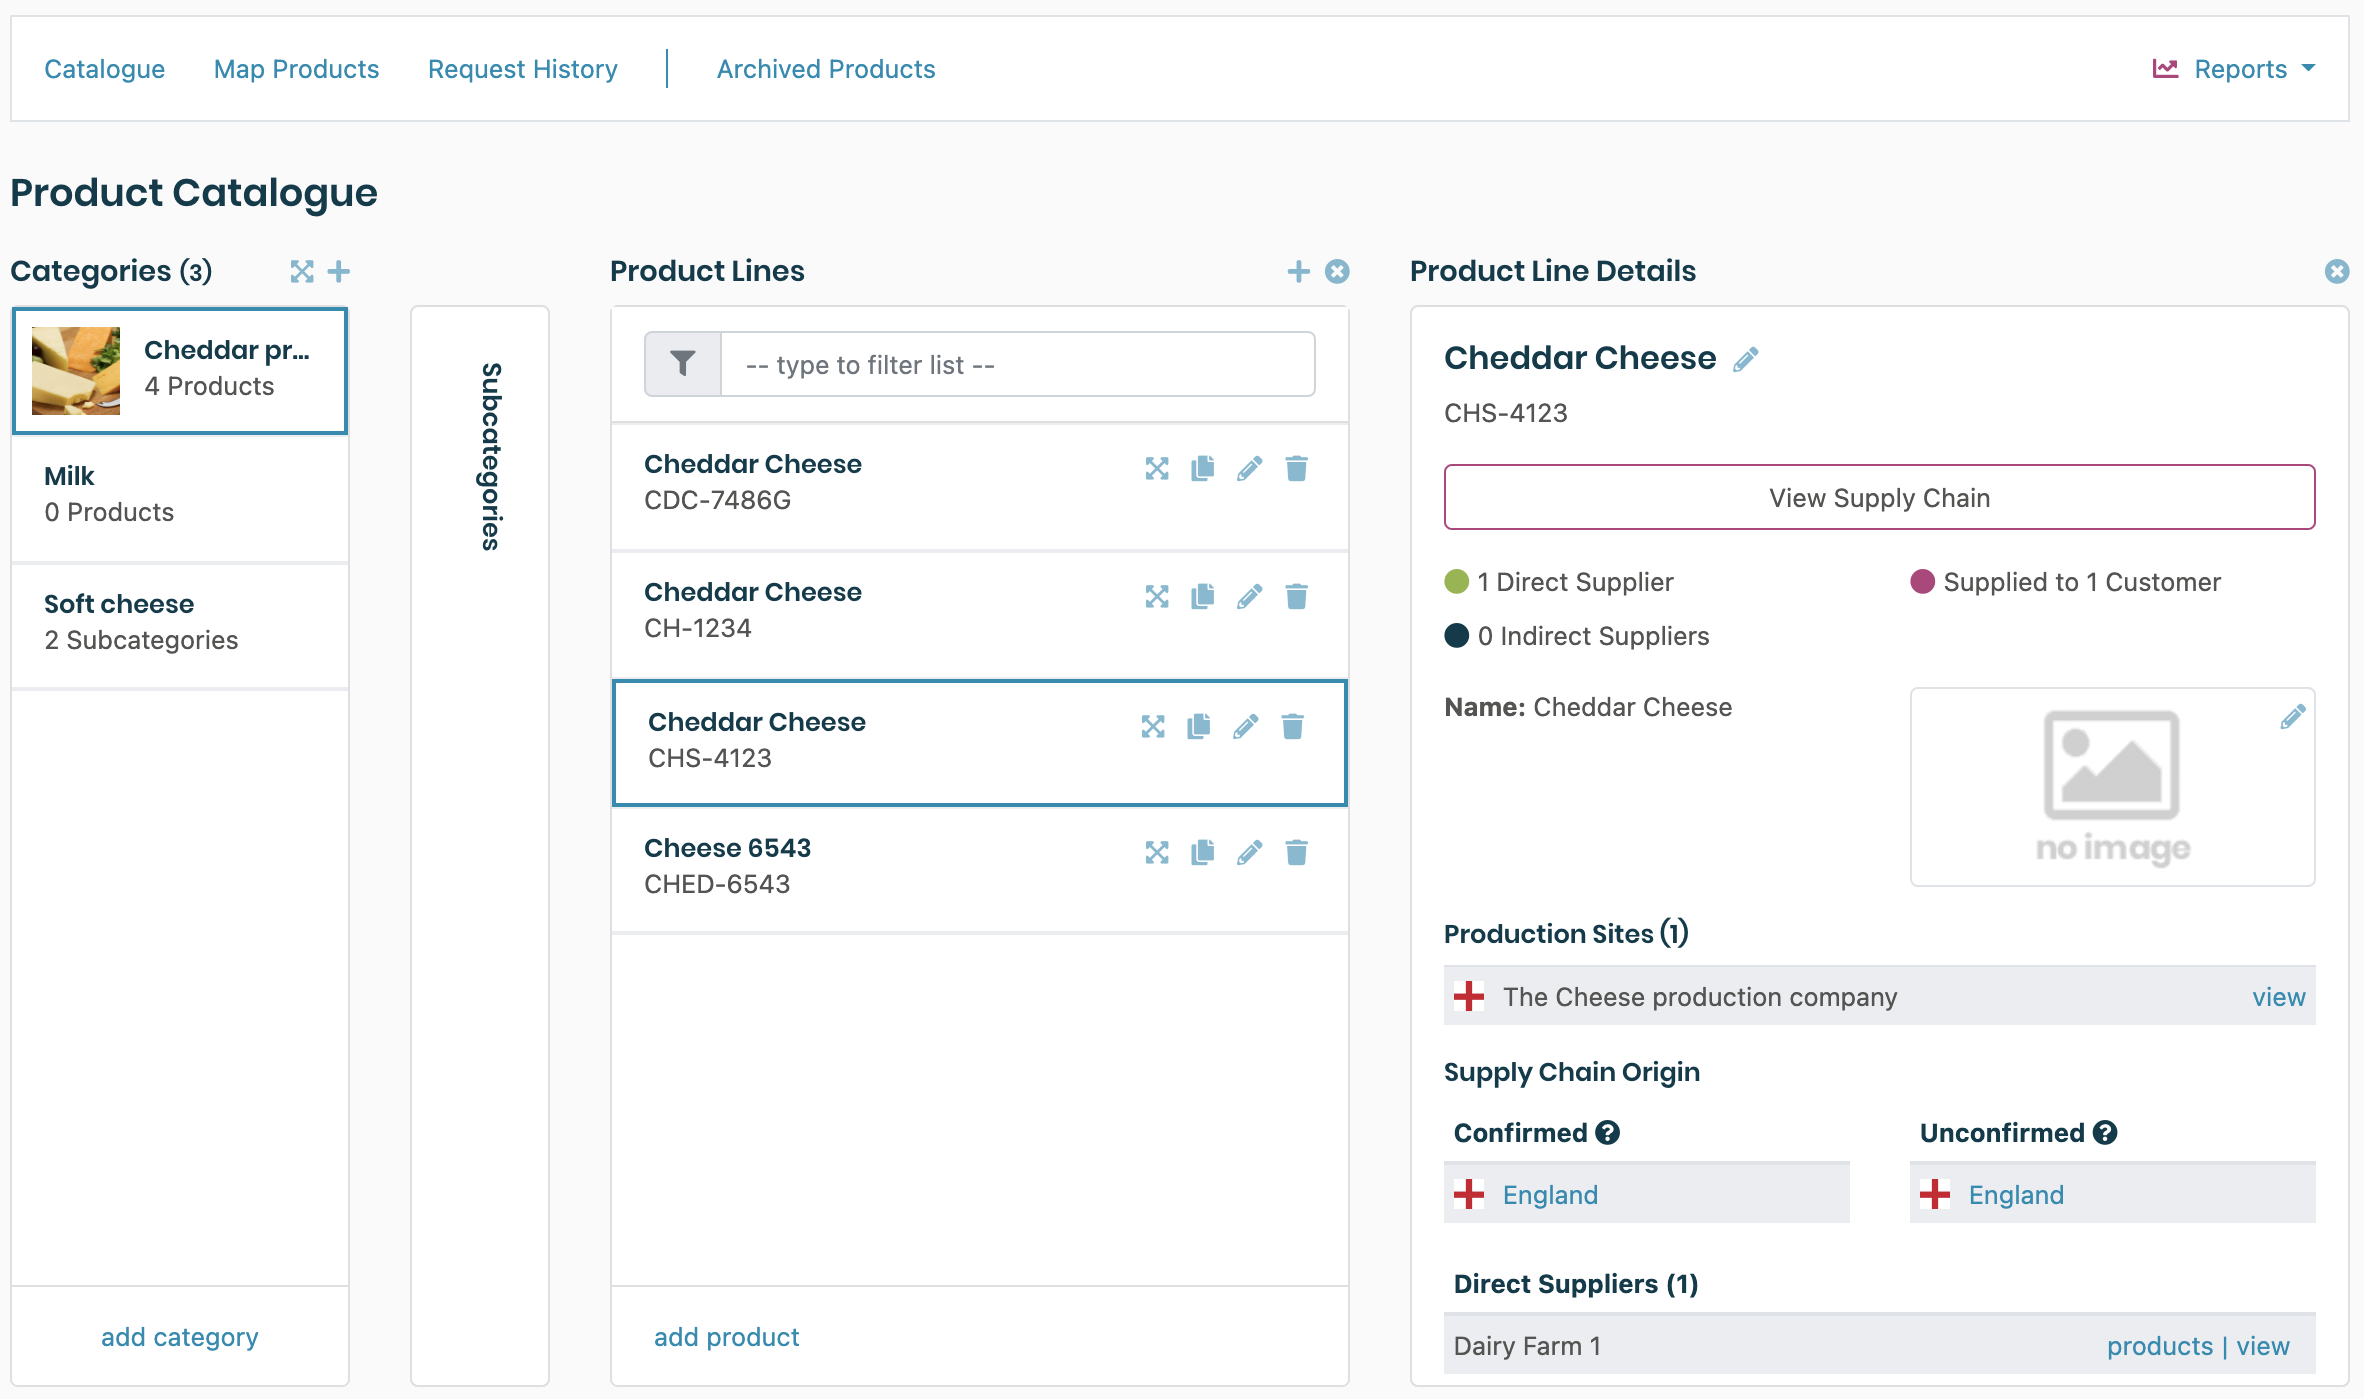Click the plus icon in Product Lines header
Image resolution: width=2364 pixels, height=1399 pixels.
(x=1298, y=272)
